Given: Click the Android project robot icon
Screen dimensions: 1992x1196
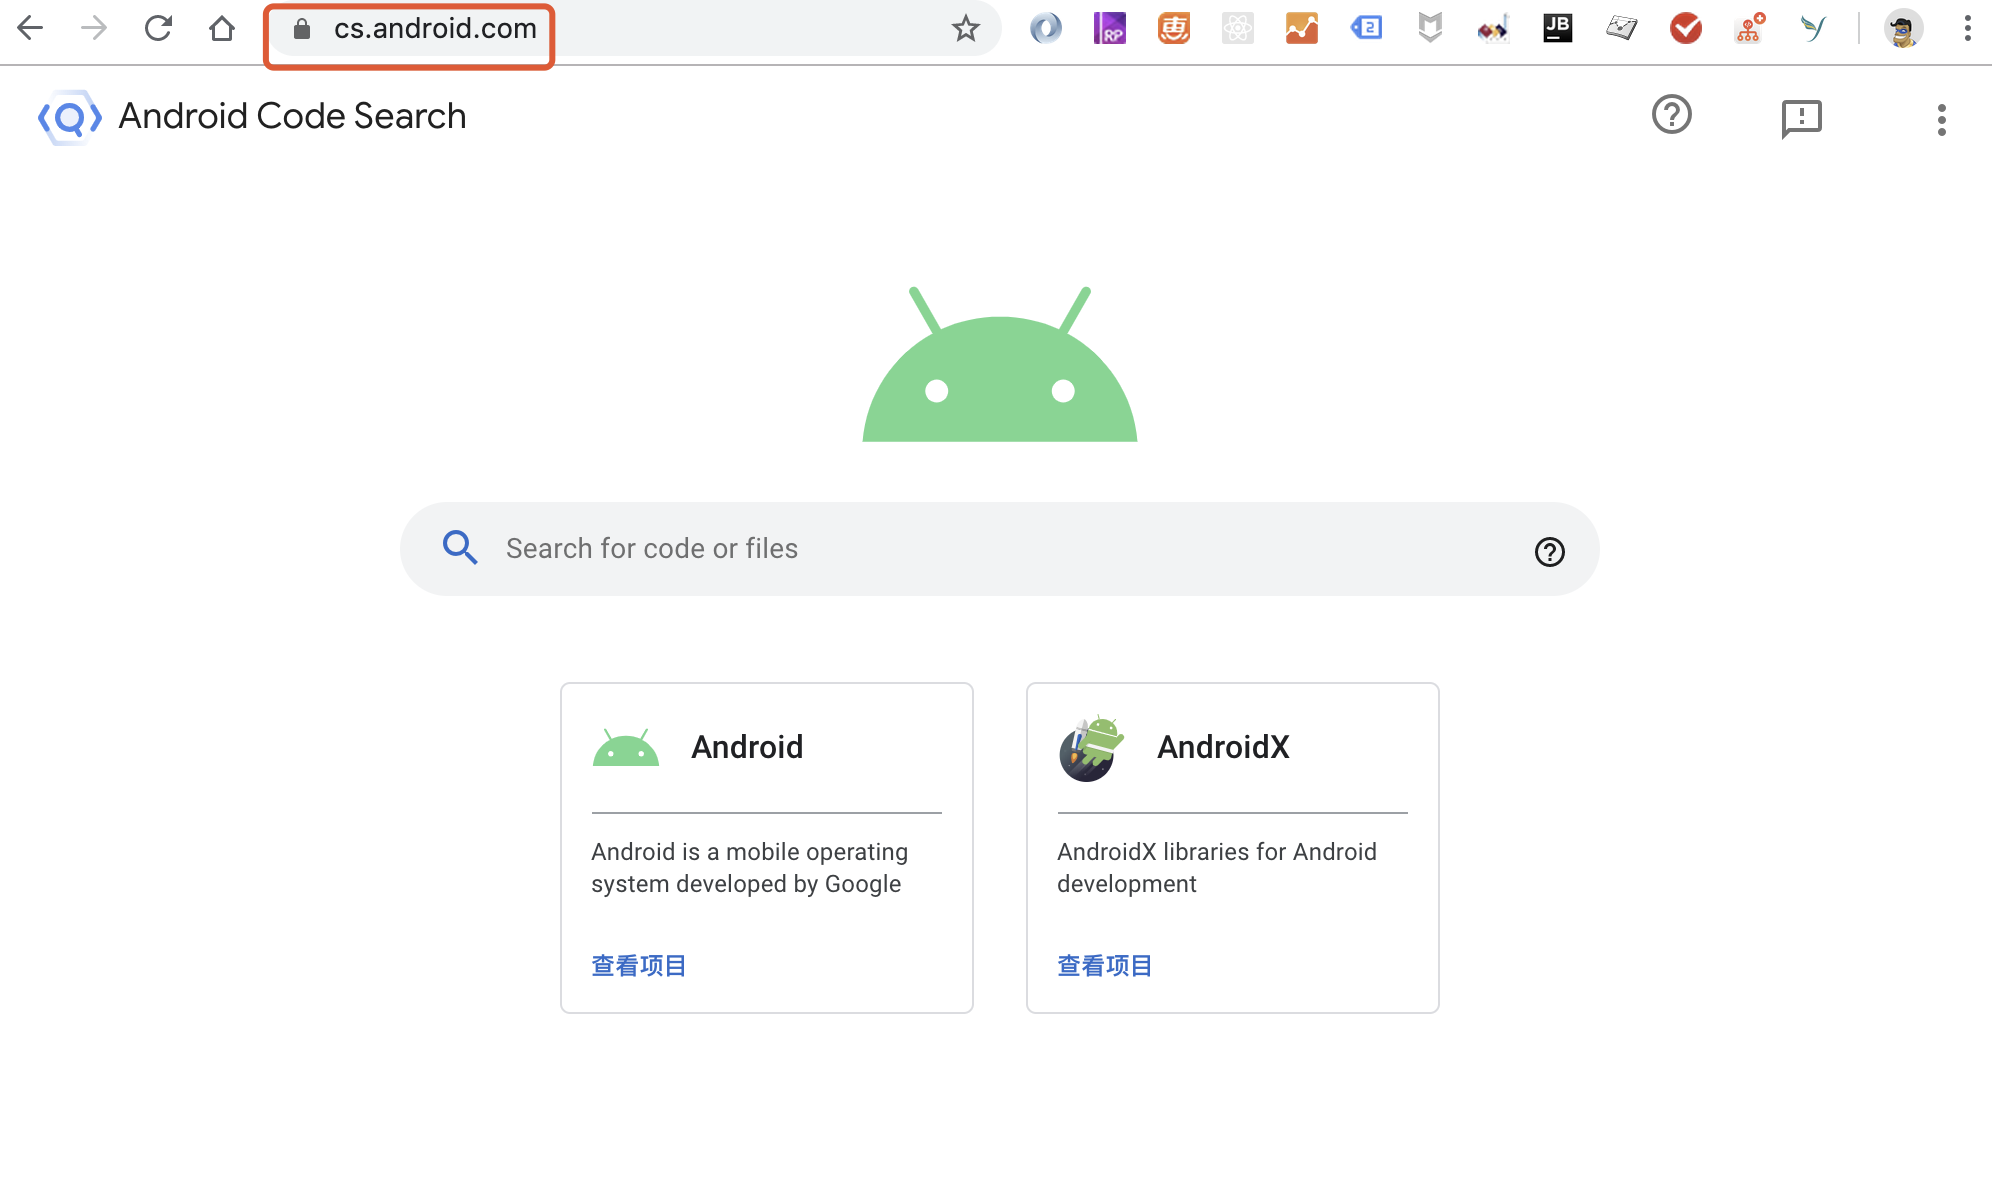Looking at the screenshot, I should click(x=626, y=748).
